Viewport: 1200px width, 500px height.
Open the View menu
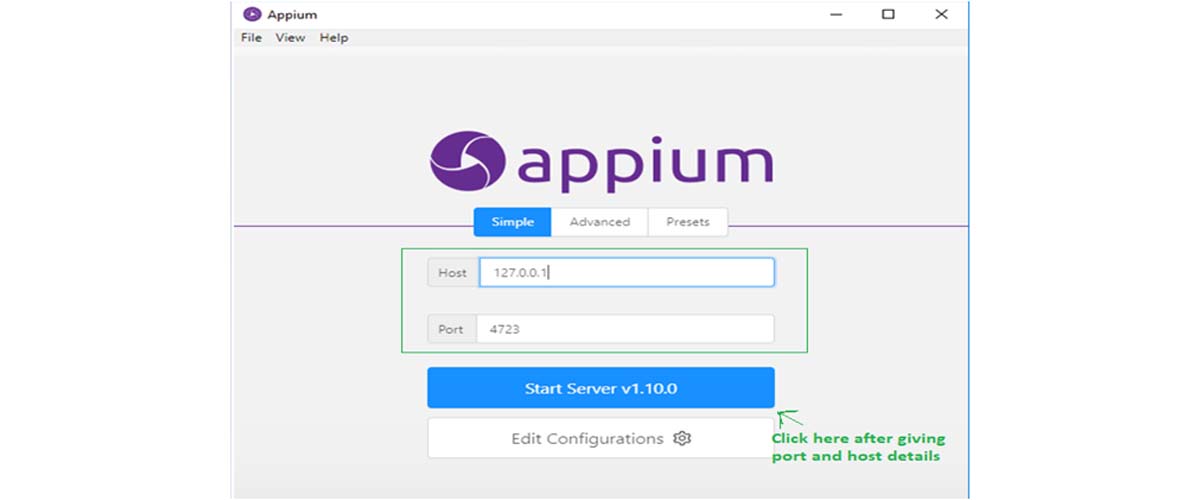coord(290,38)
